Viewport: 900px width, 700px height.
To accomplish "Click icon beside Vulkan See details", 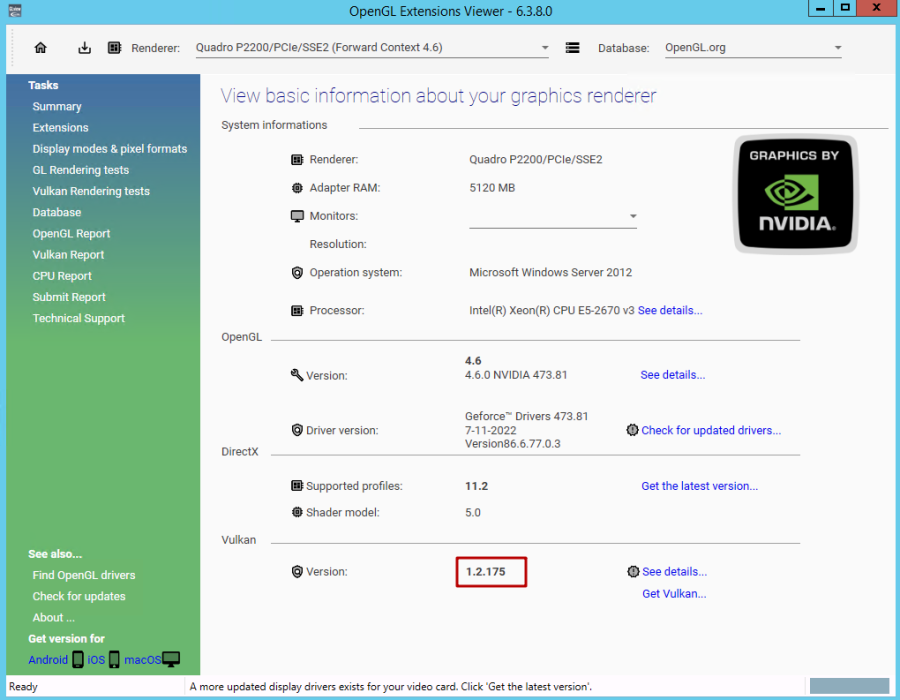I will tap(633, 571).
